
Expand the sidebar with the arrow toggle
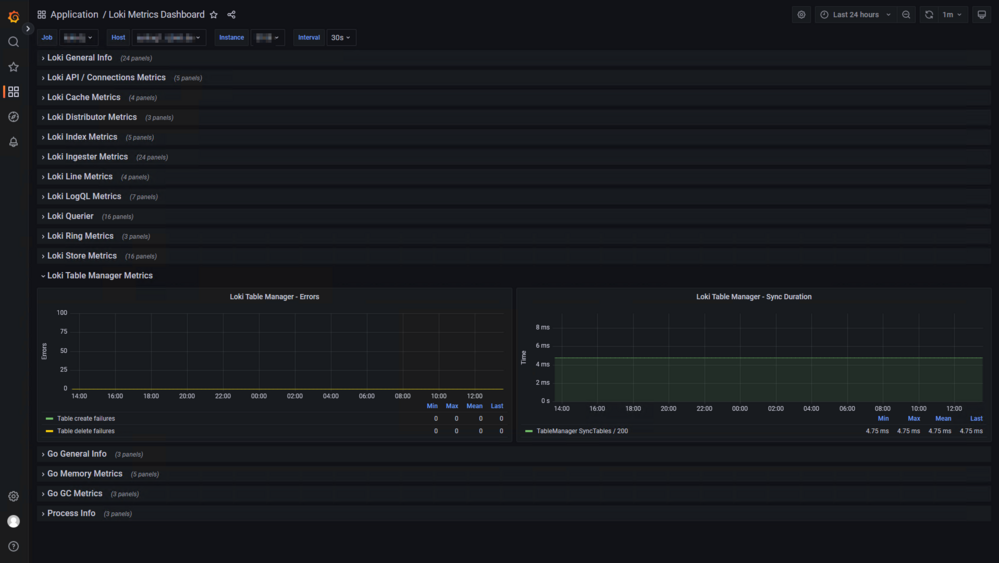click(x=27, y=29)
